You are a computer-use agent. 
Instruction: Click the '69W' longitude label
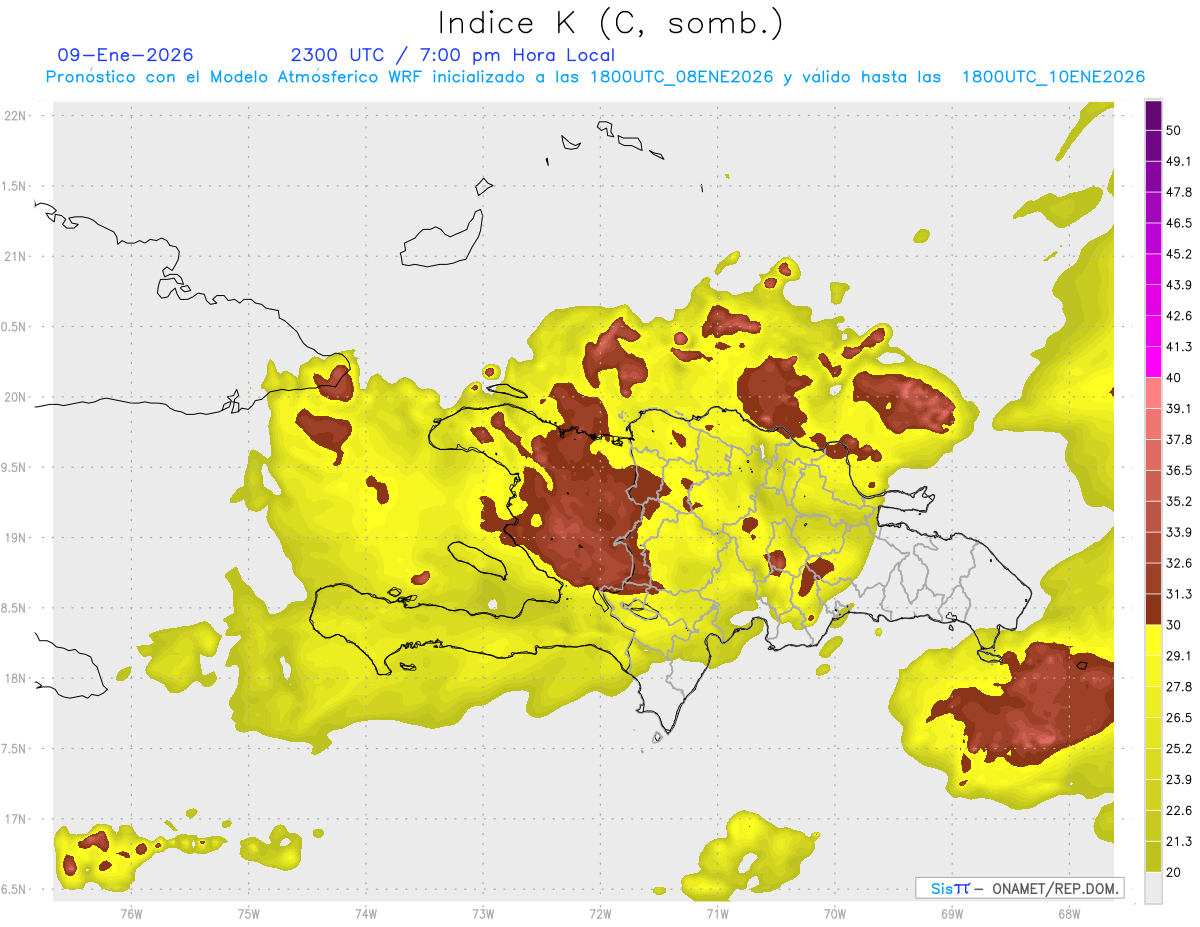[952, 914]
